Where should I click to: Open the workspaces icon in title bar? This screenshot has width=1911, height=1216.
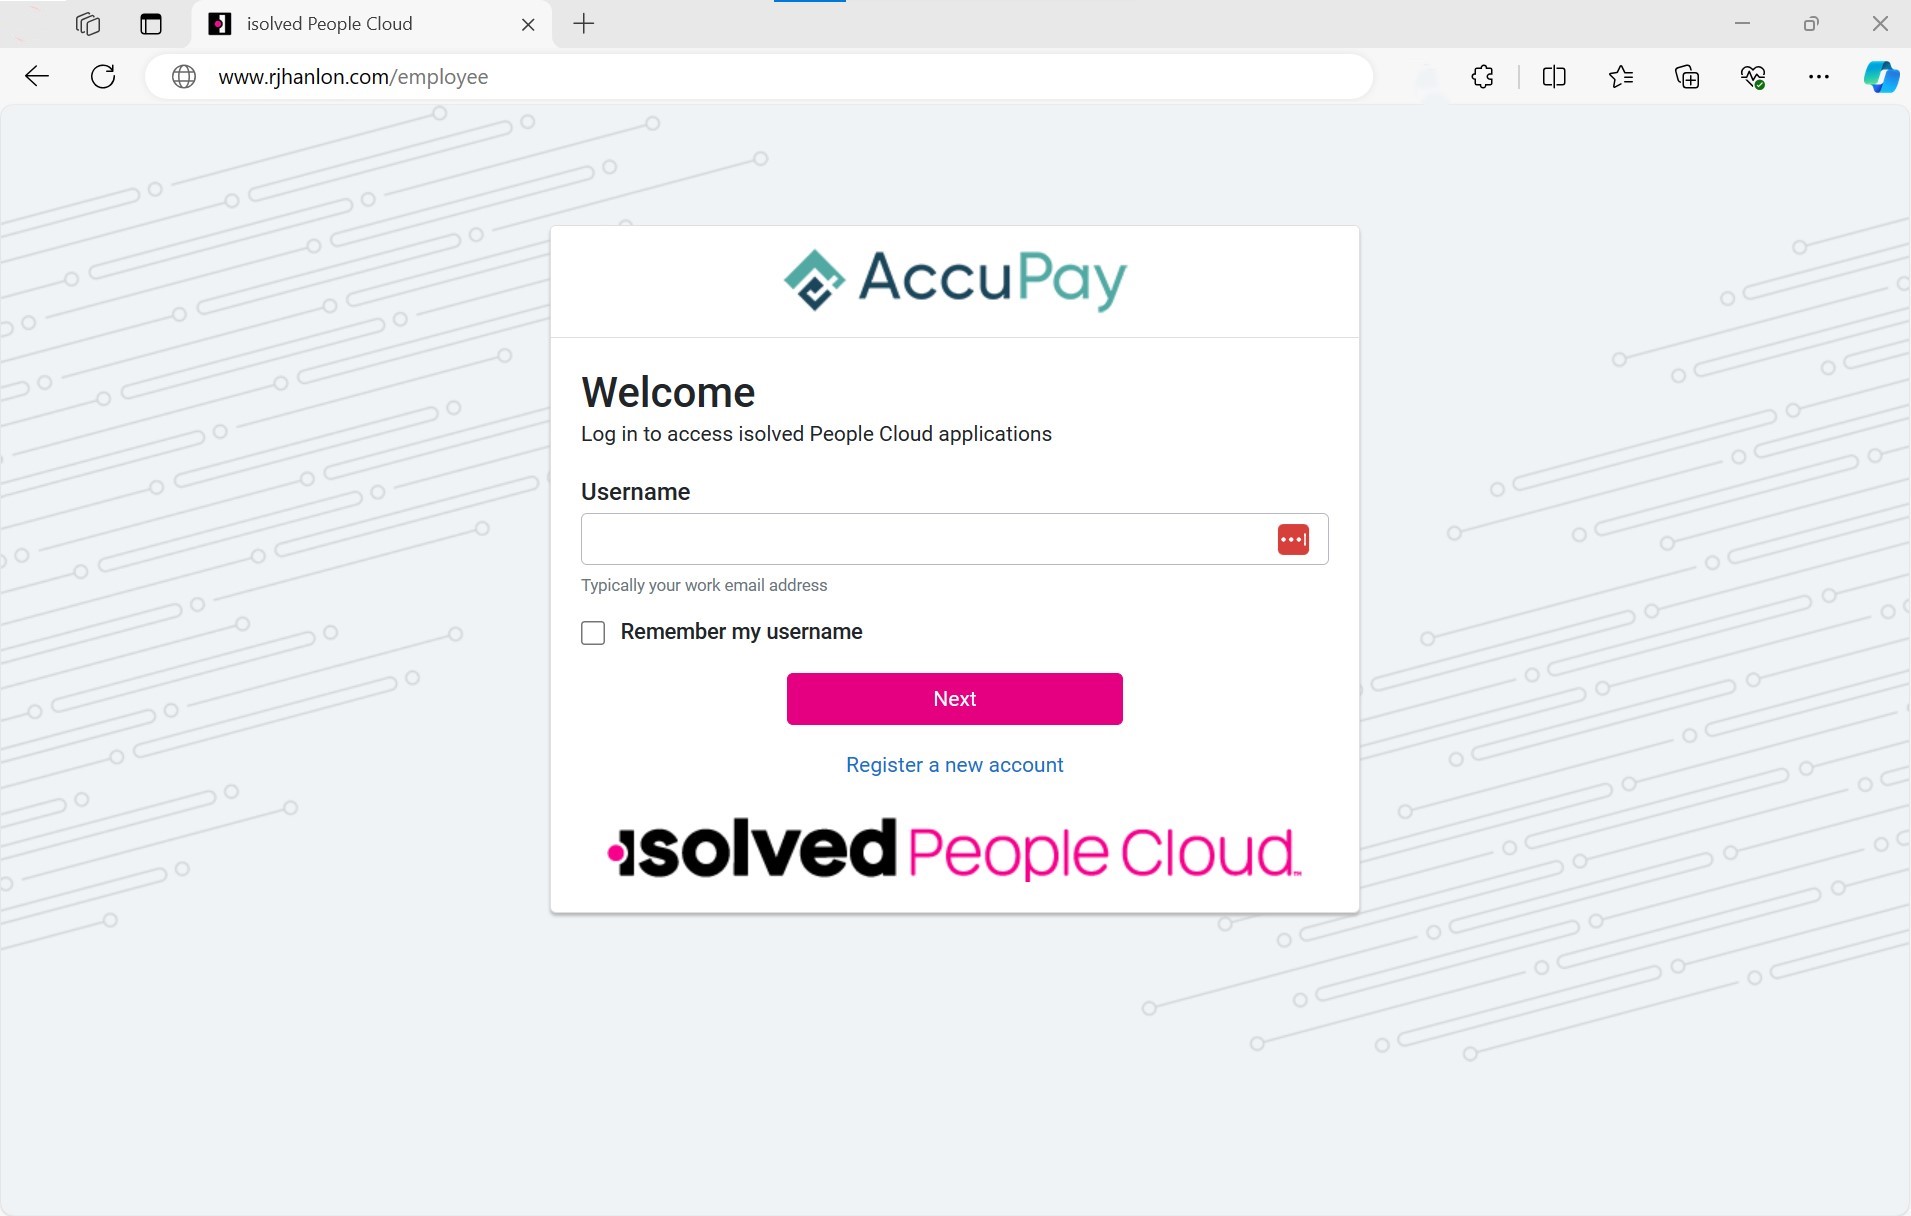coord(88,24)
